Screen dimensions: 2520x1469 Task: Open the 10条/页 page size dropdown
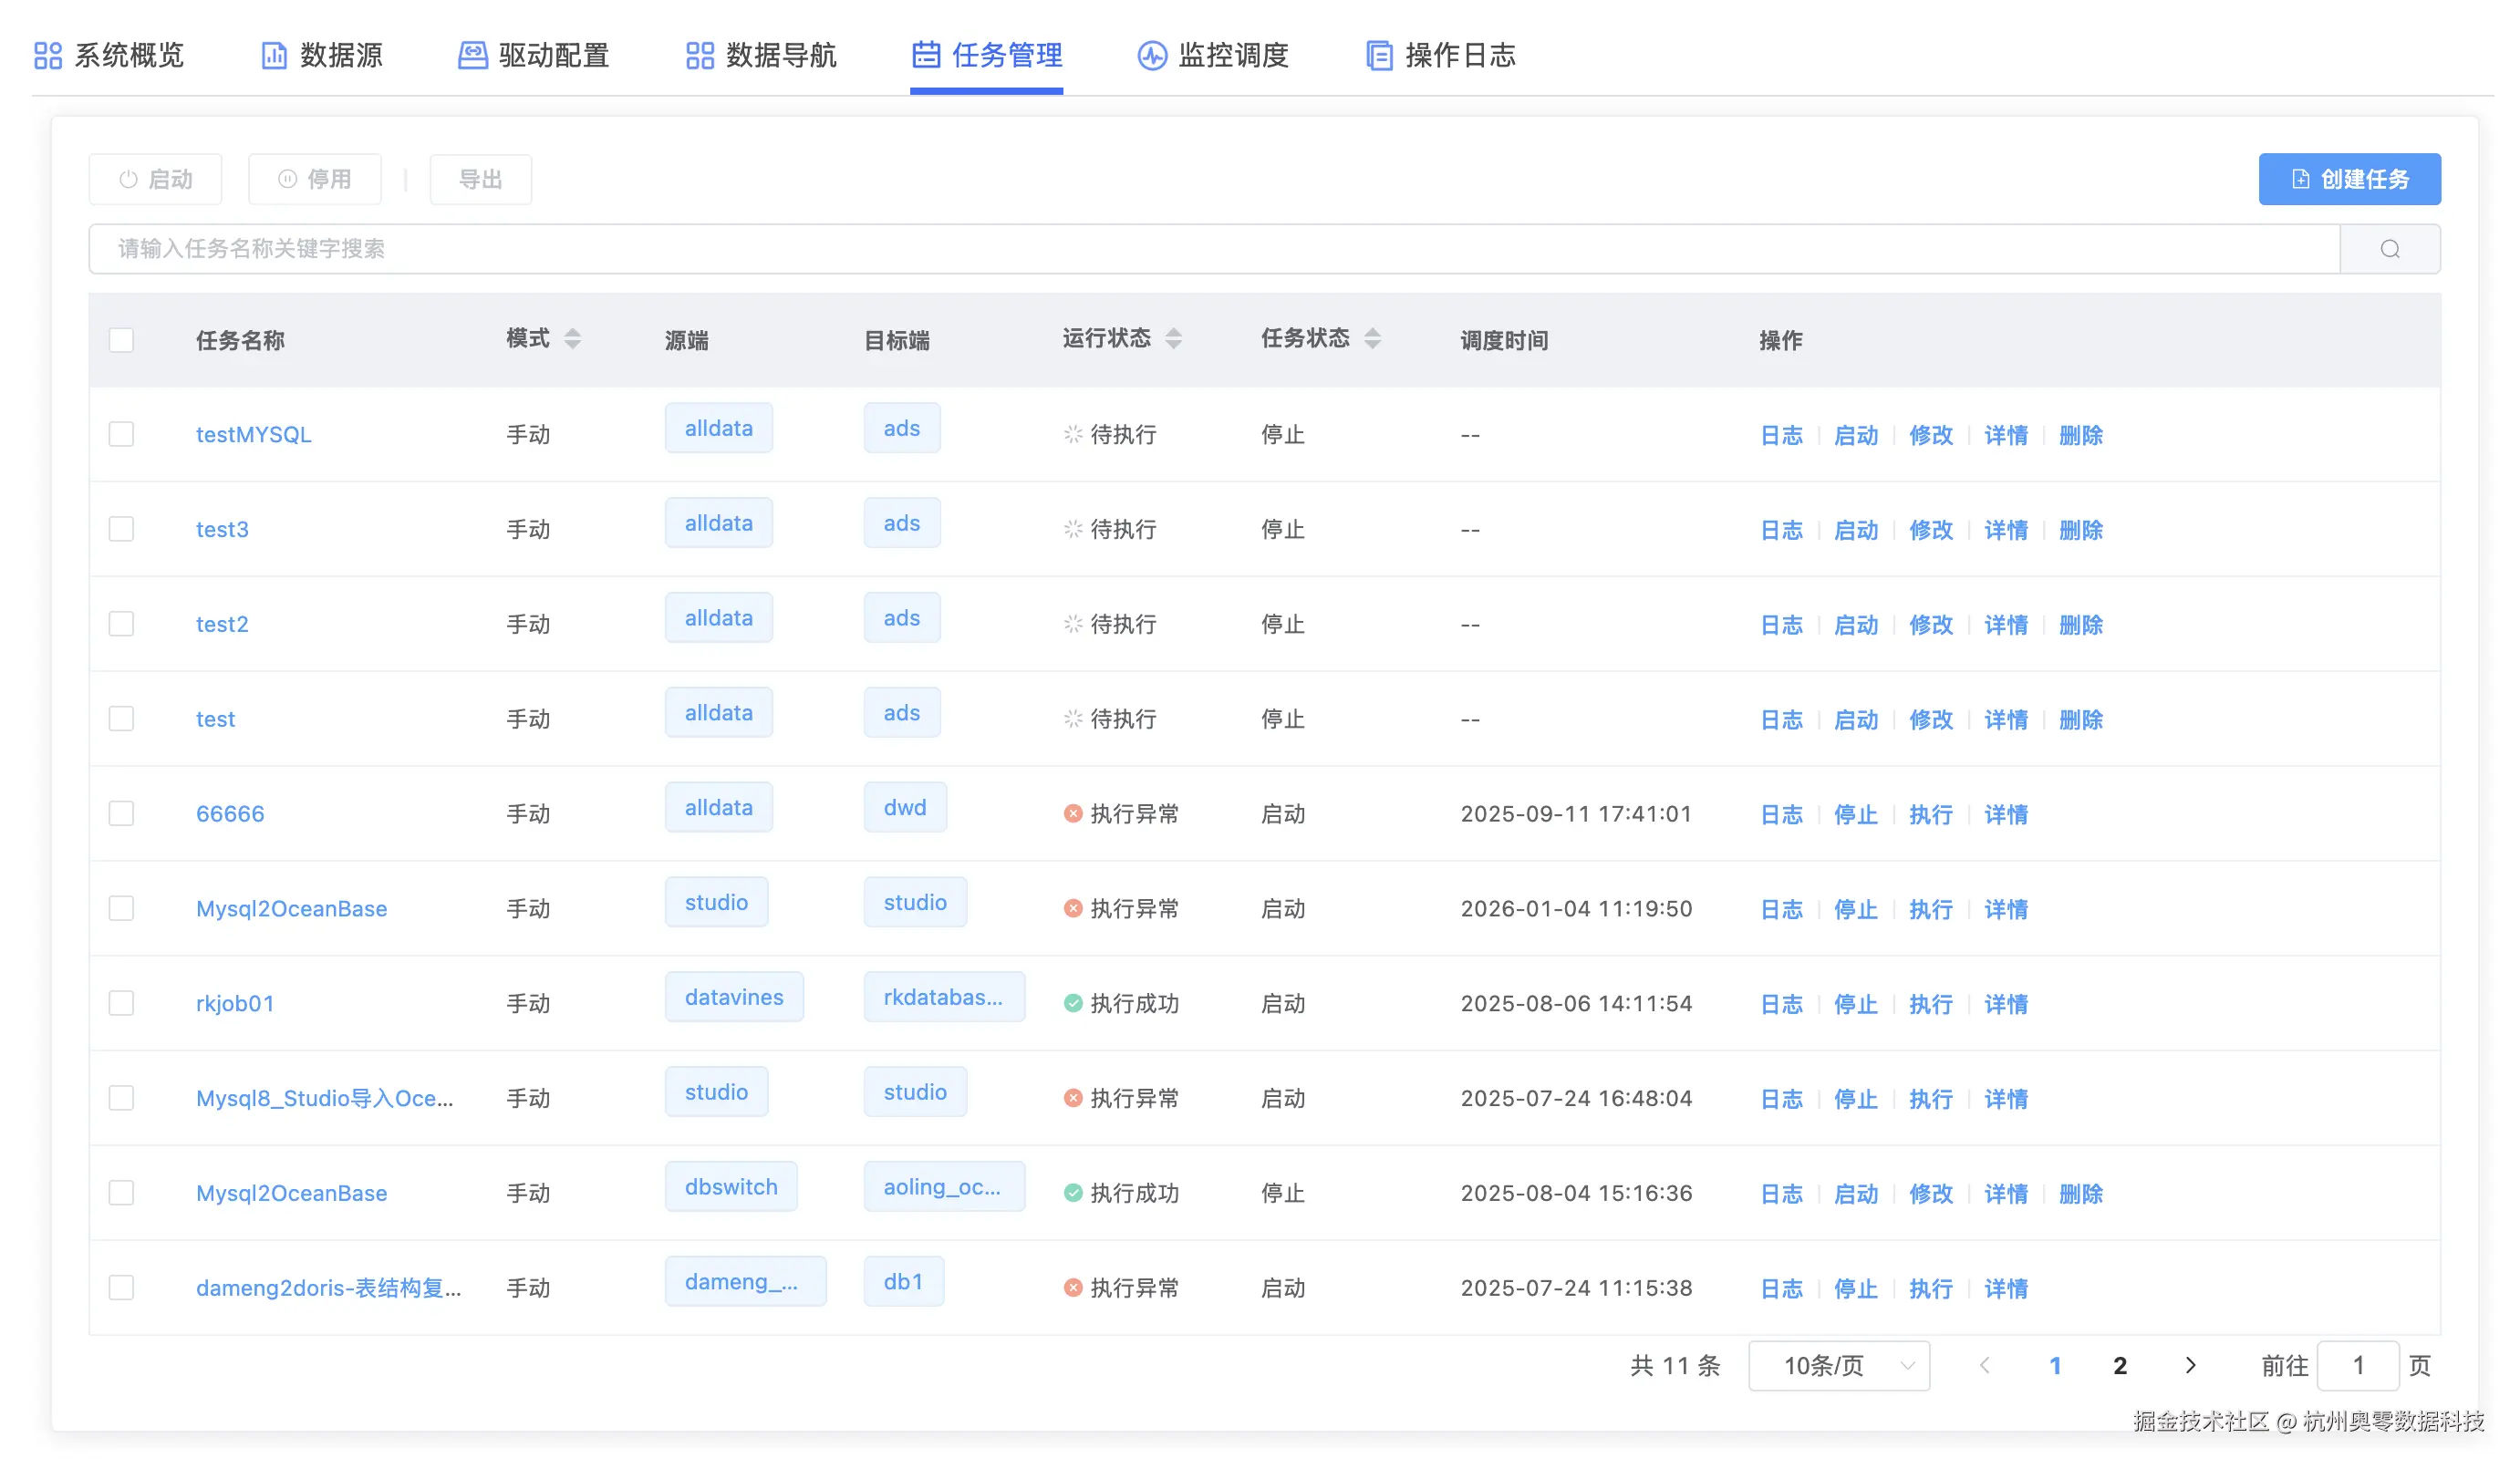(1838, 1365)
